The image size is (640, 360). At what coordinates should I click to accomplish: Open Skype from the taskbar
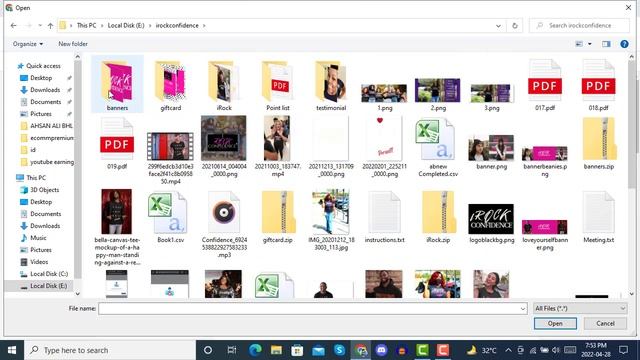[339, 350]
